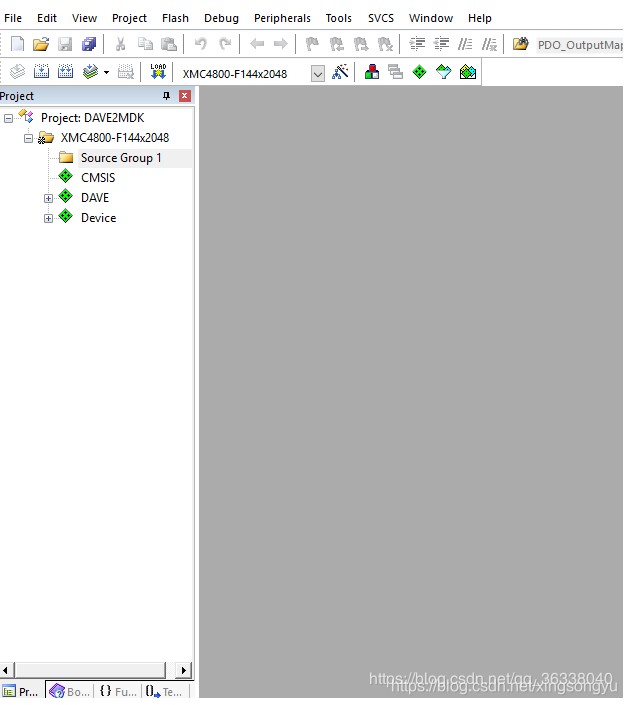This screenshot has height=705, width=627.
Task: Collapse Project: DAVE2MDK tree node
Action: pyautogui.click(x=8, y=119)
